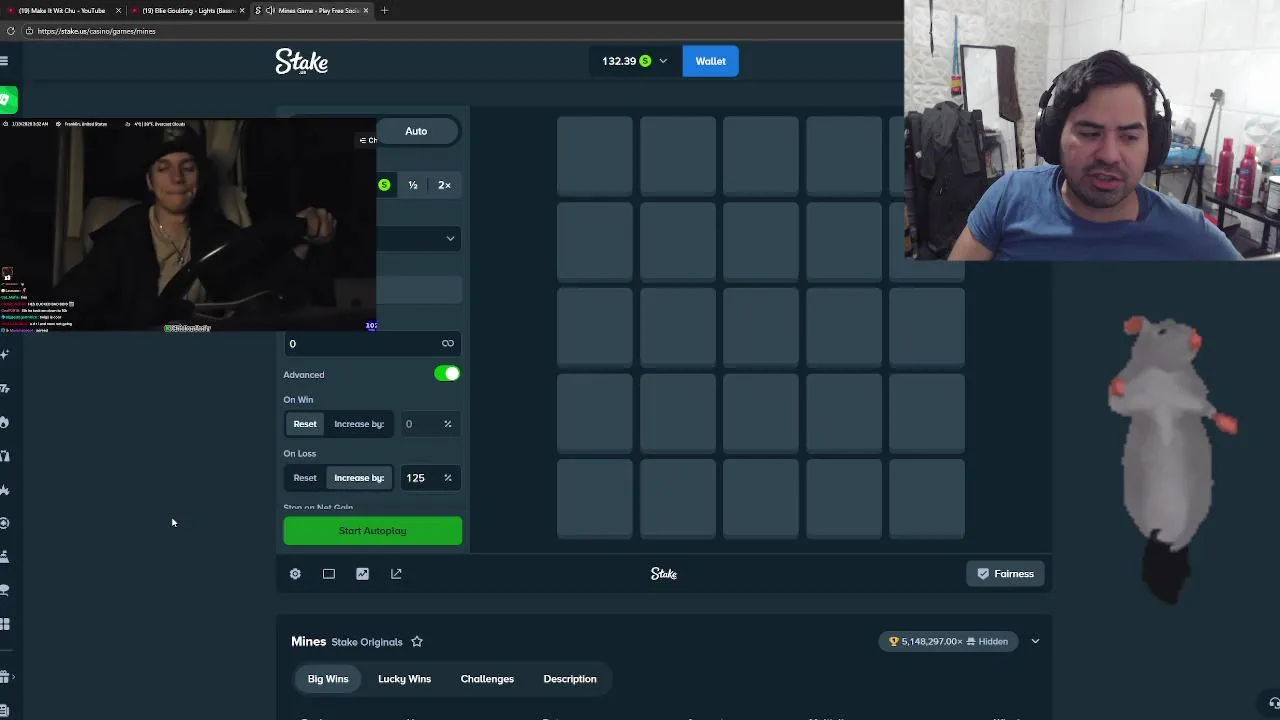Viewport: 1280px width, 720px height.
Task: Open the sparkle sidebar icon
Action: click(x=5, y=354)
